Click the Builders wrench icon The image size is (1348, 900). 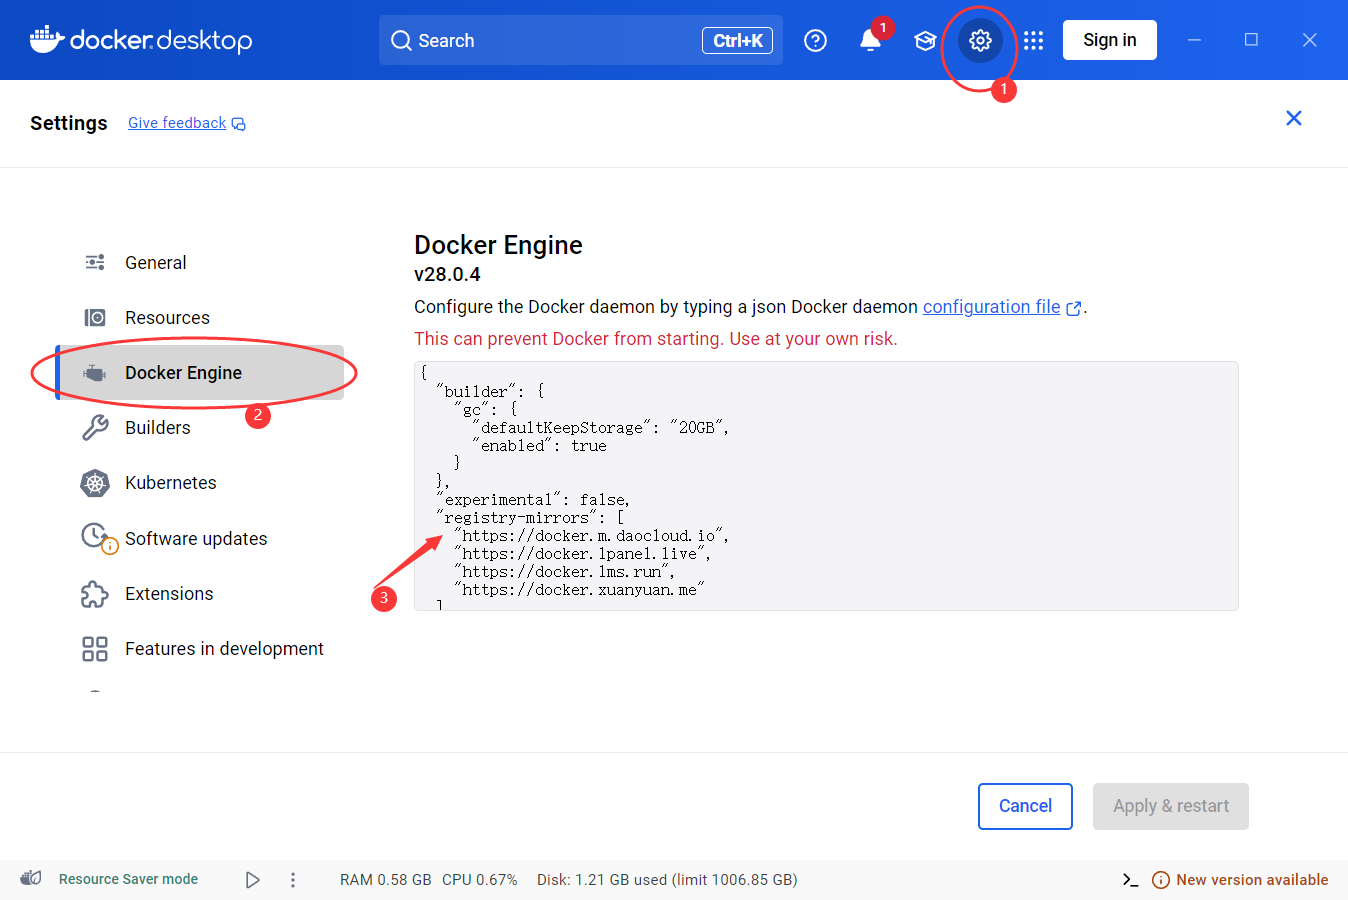[95, 428]
